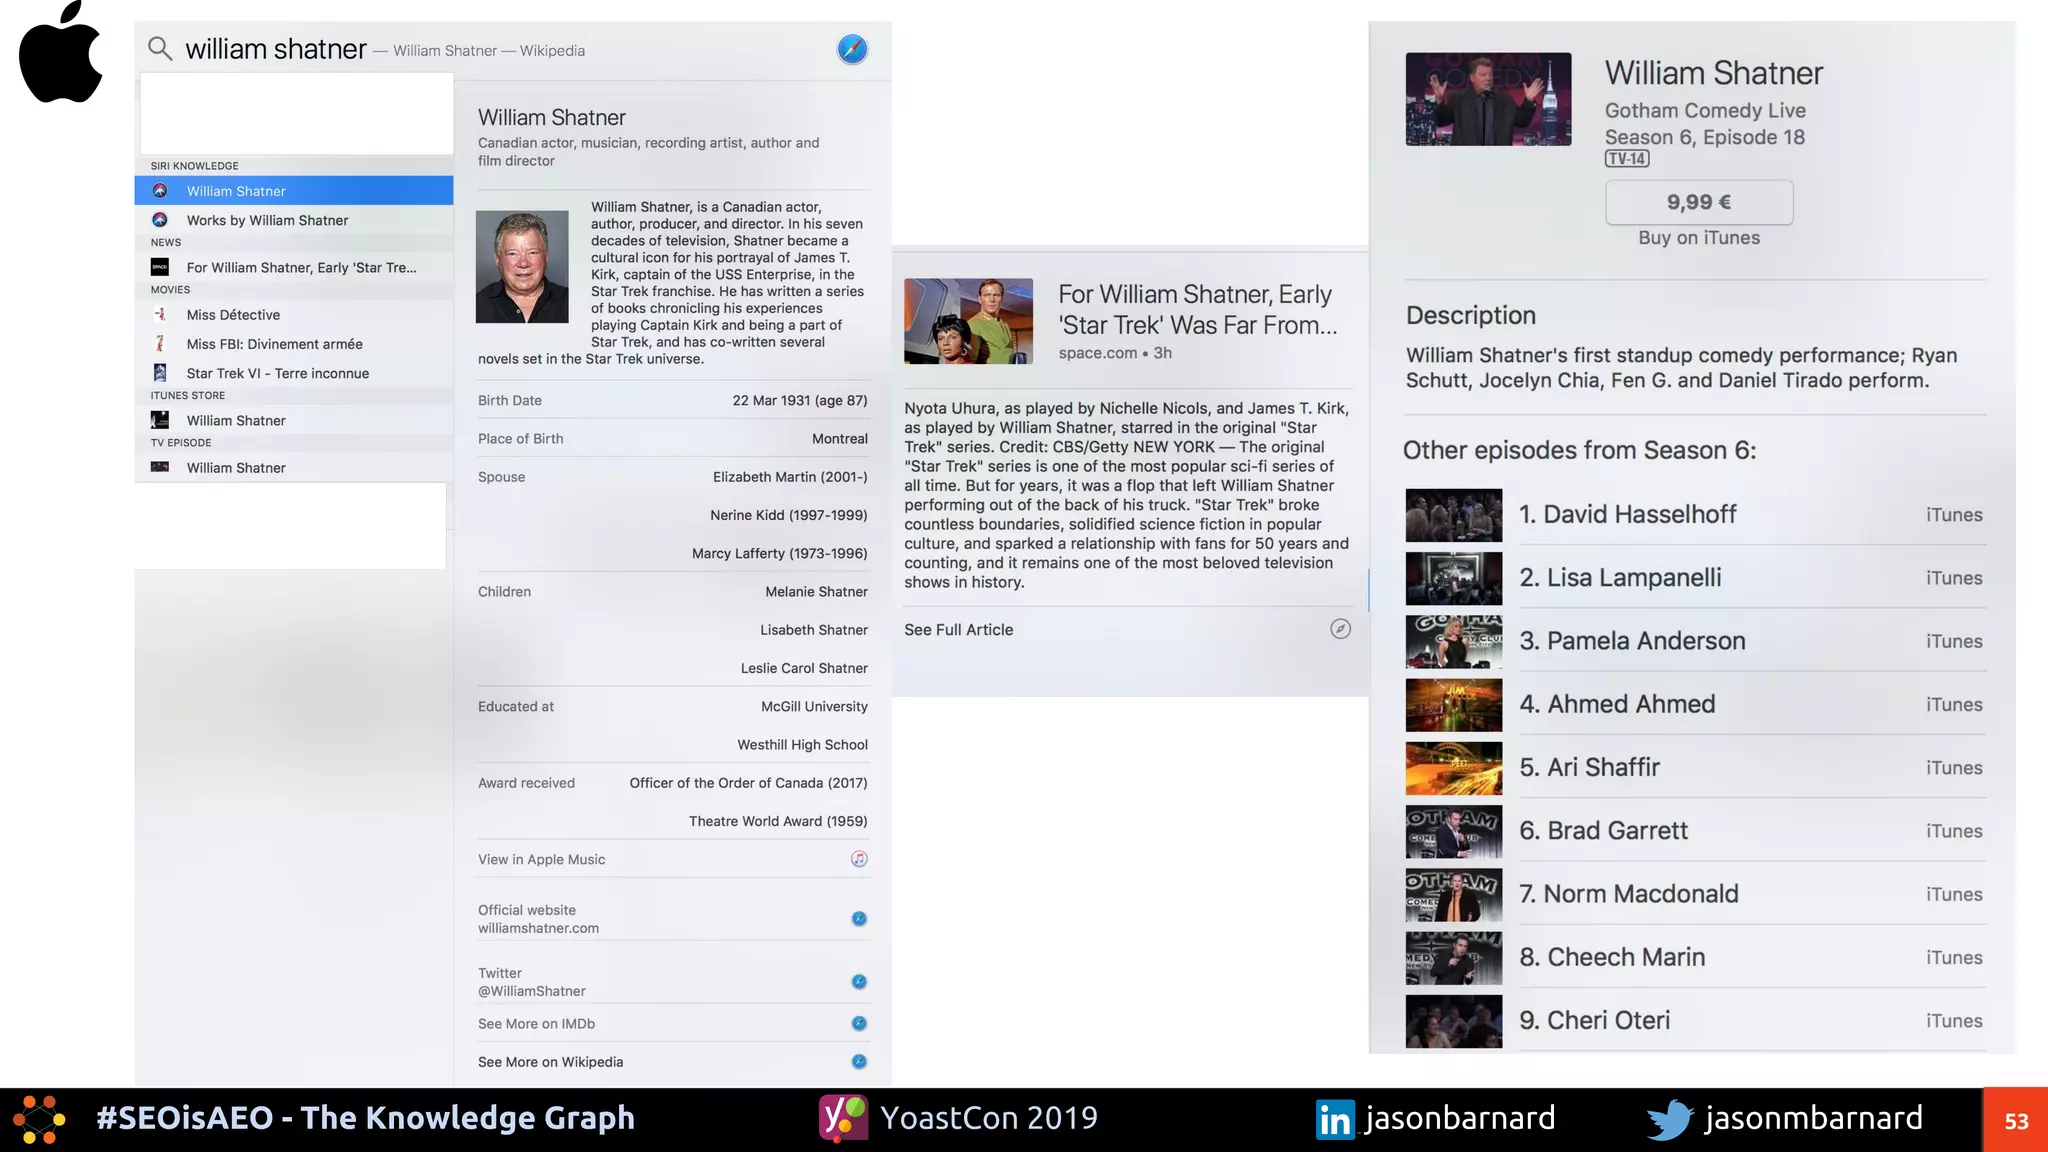
Task: Open episode 5. Ari Shaffir
Action: 1695,767
